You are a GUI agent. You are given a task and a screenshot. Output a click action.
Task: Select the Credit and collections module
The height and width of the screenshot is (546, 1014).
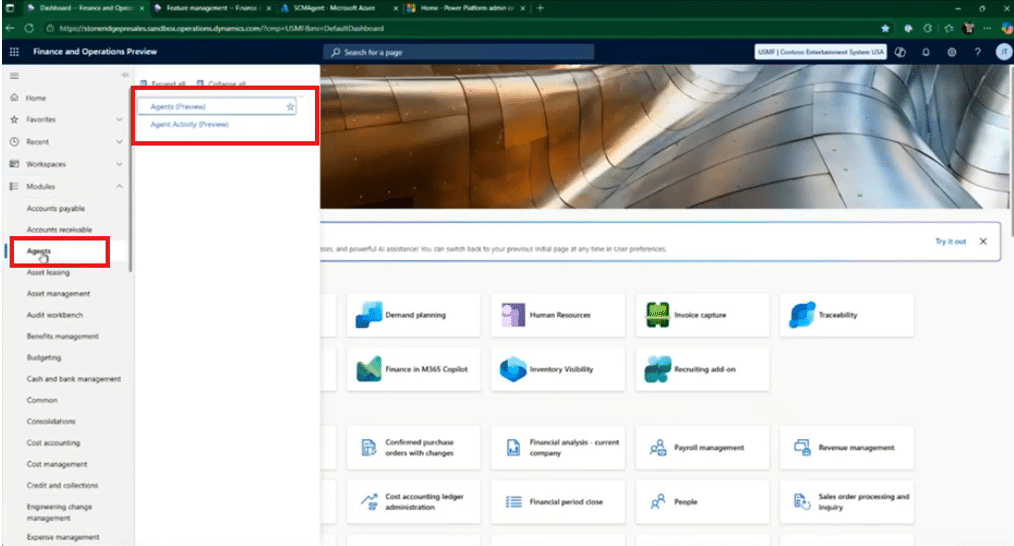pos(63,485)
